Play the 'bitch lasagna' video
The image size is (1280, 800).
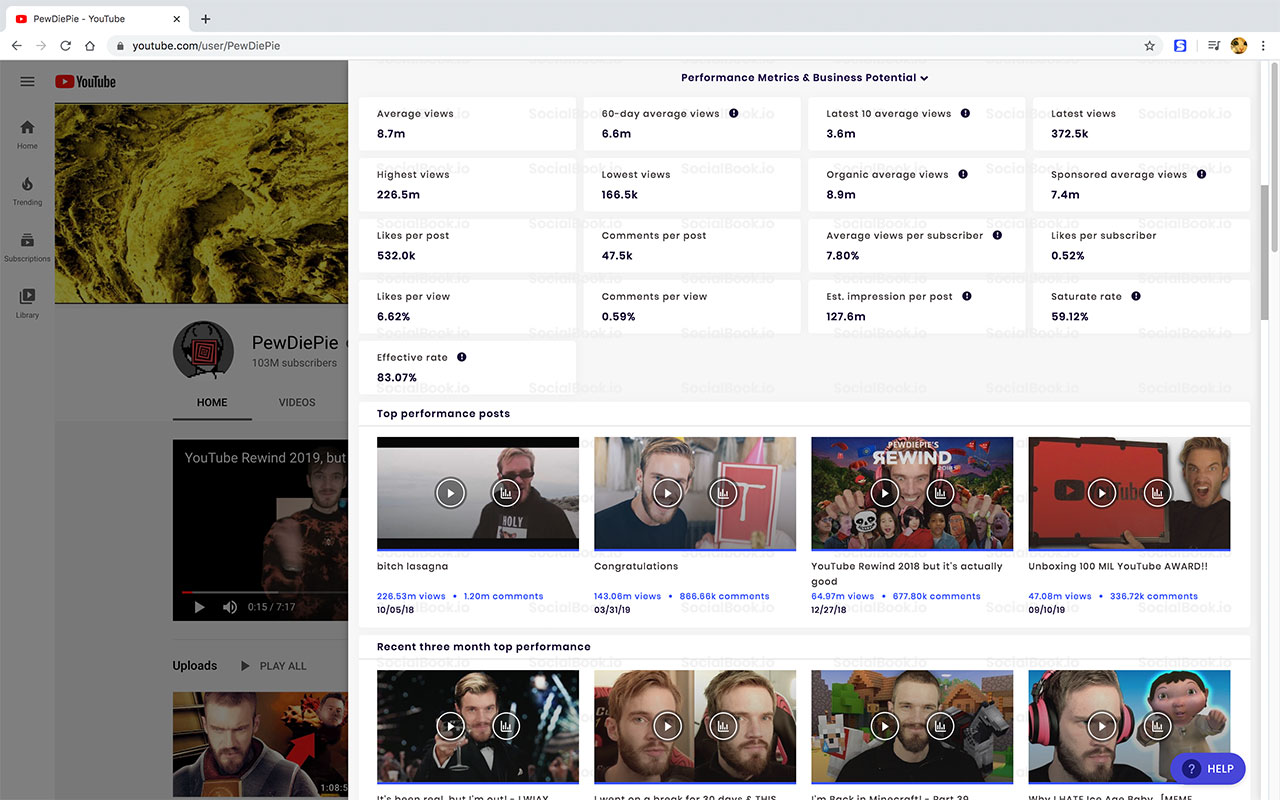[451, 492]
